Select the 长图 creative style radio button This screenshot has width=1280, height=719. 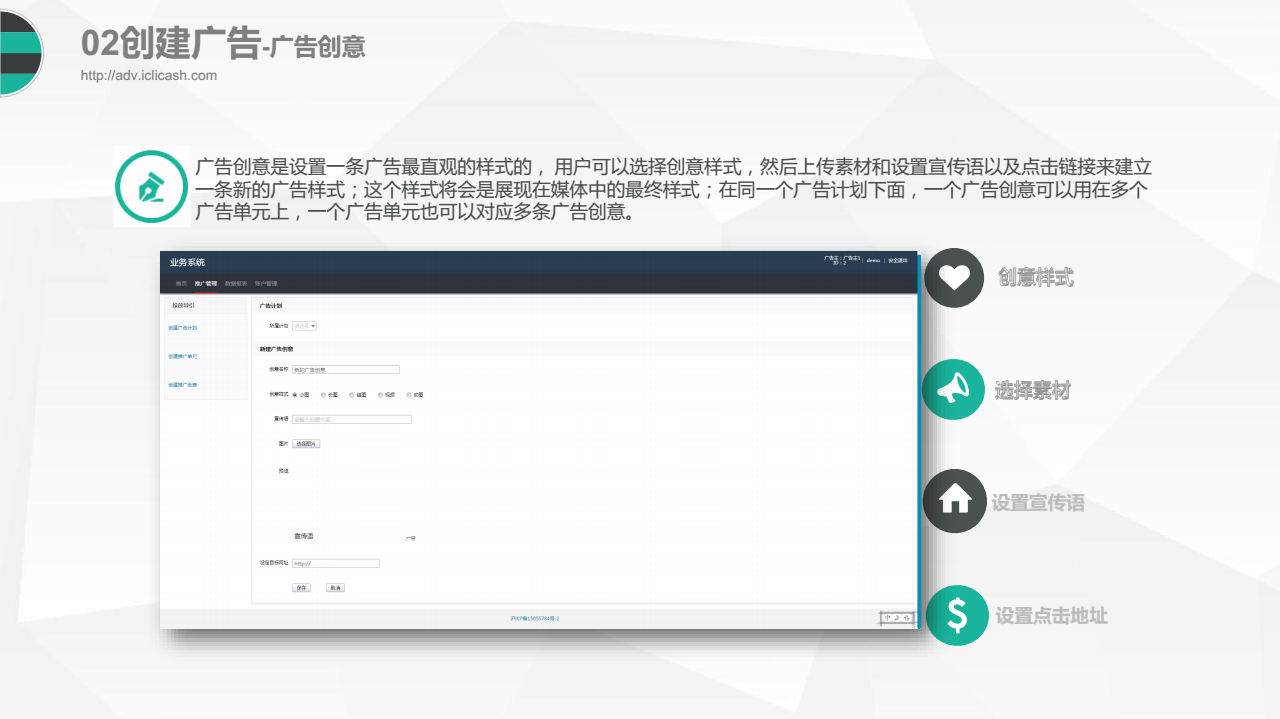click(323, 395)
